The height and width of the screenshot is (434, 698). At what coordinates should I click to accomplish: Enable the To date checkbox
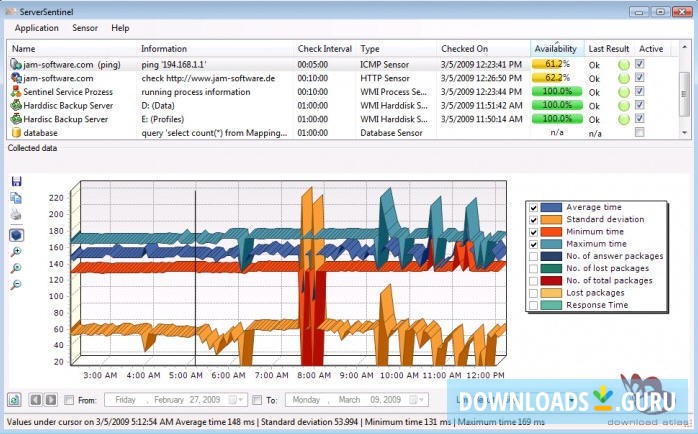point(257,400)
